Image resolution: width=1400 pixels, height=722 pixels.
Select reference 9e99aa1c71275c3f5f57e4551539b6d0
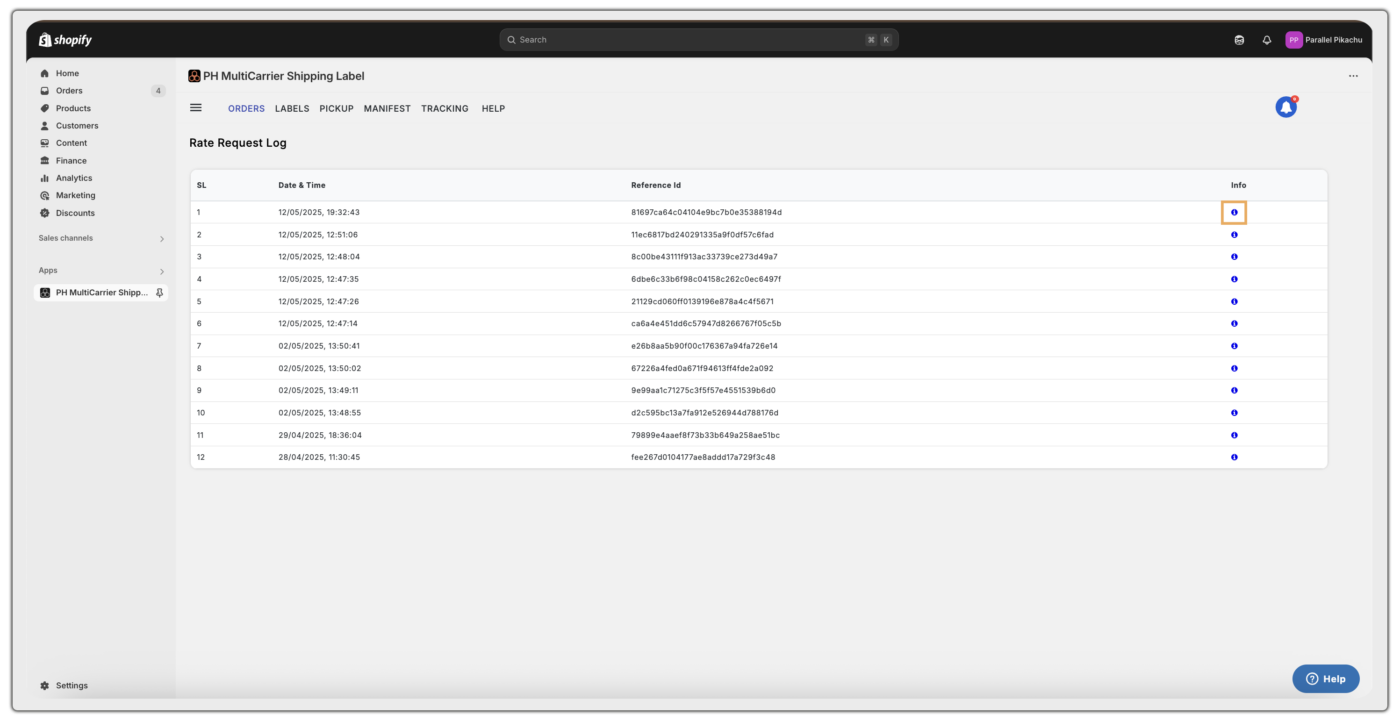point(703,390)
